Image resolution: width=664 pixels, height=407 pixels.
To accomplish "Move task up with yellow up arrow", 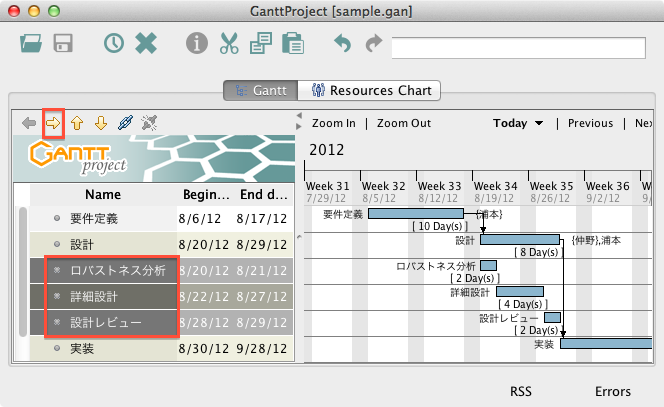I will pos(77,123).
